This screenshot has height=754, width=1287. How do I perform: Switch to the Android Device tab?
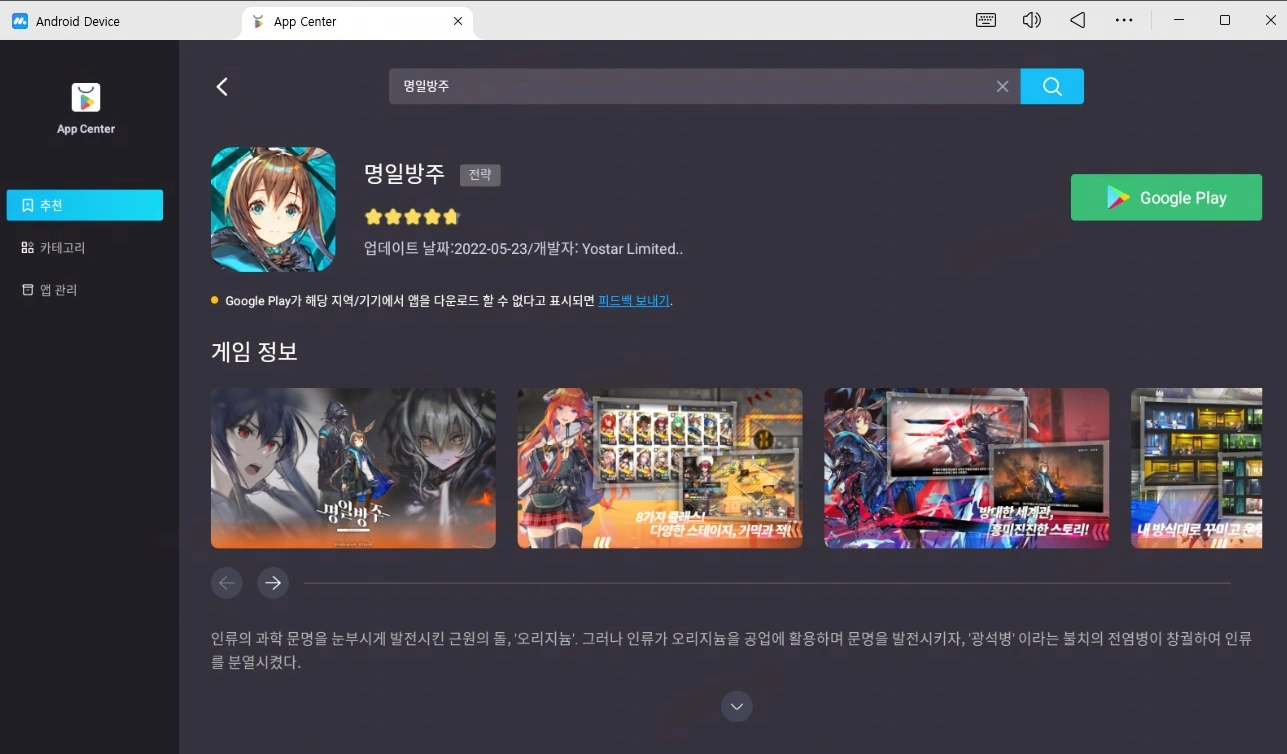(70, 20)
